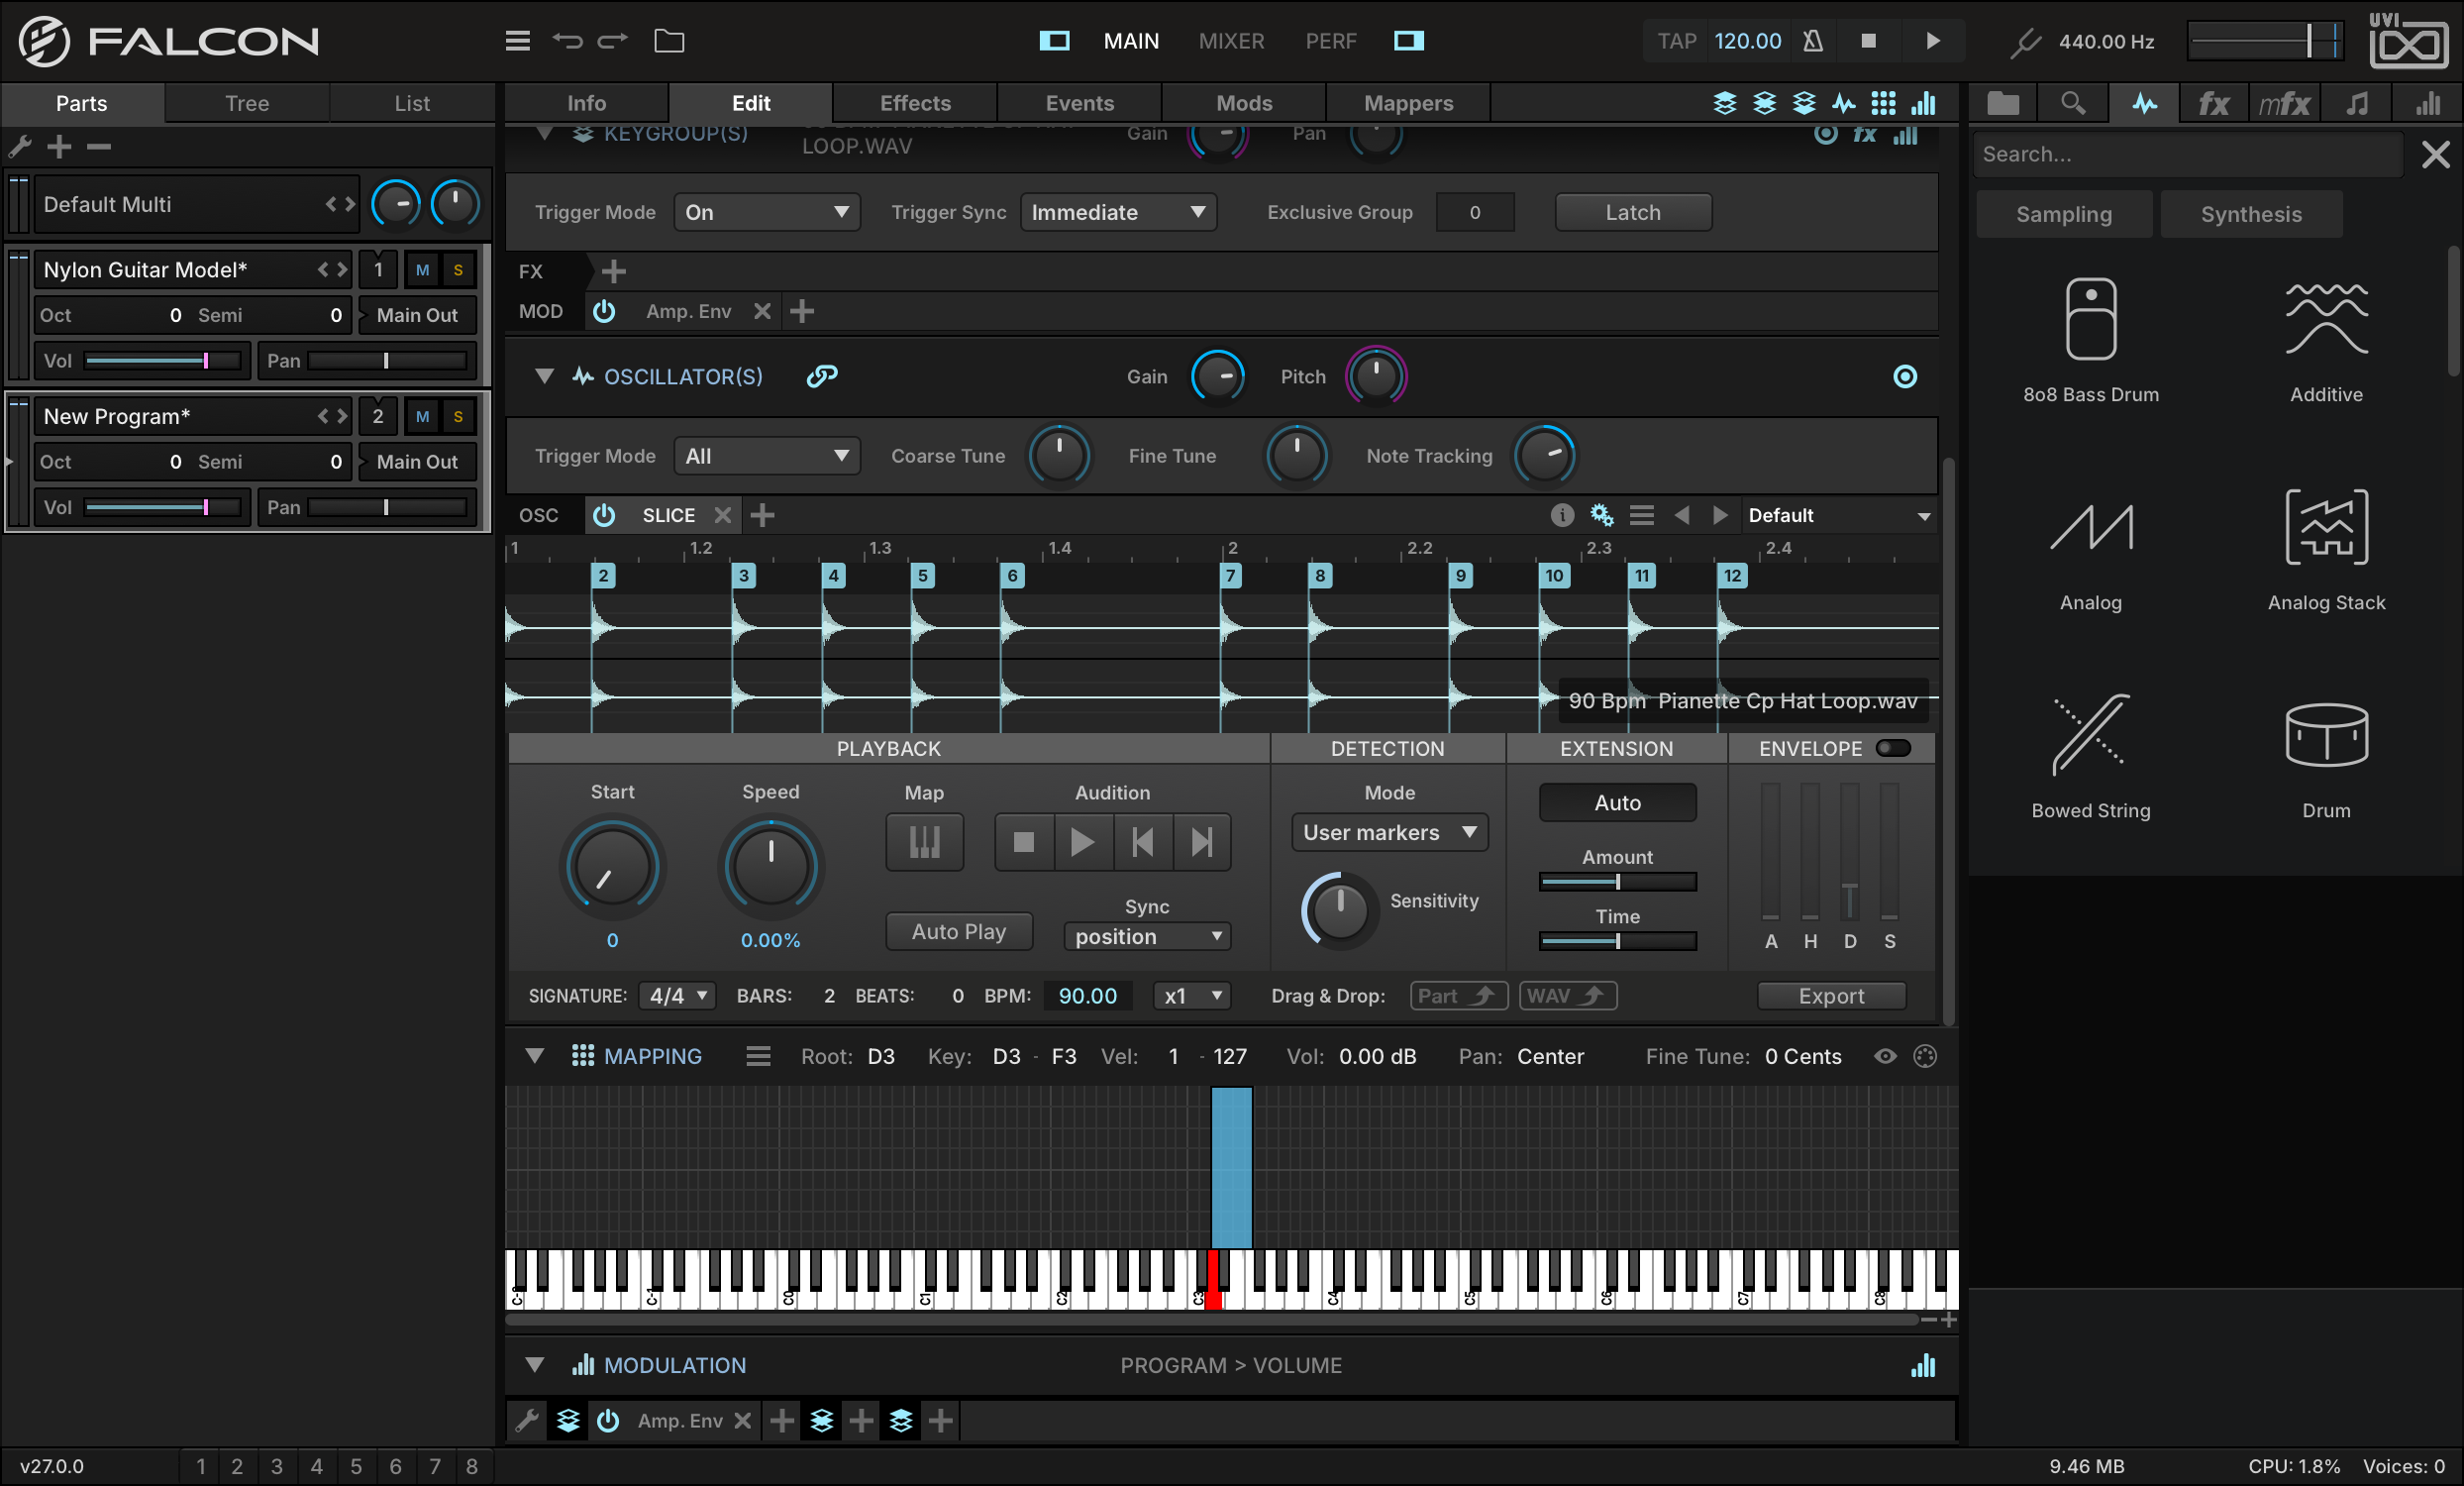
Task: Toggle the ENVELOPE switch
Action: click(1893, 748)
